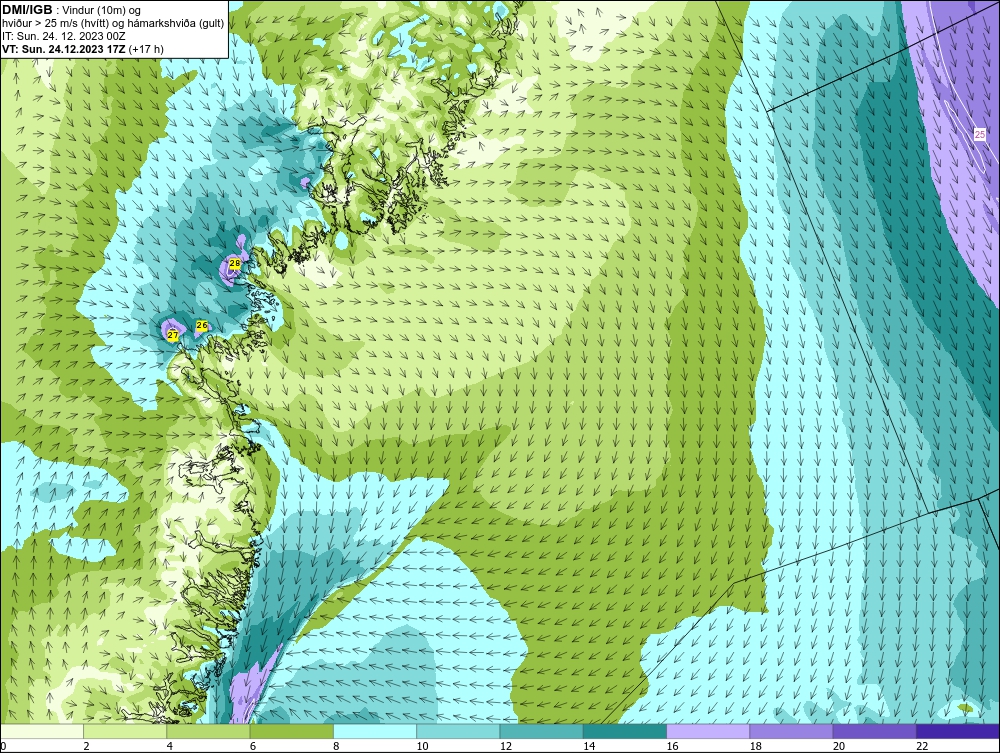This screenshot has width=1000, height=753.
Task: Click the legend scale value 10
Action: pos(422,747)
